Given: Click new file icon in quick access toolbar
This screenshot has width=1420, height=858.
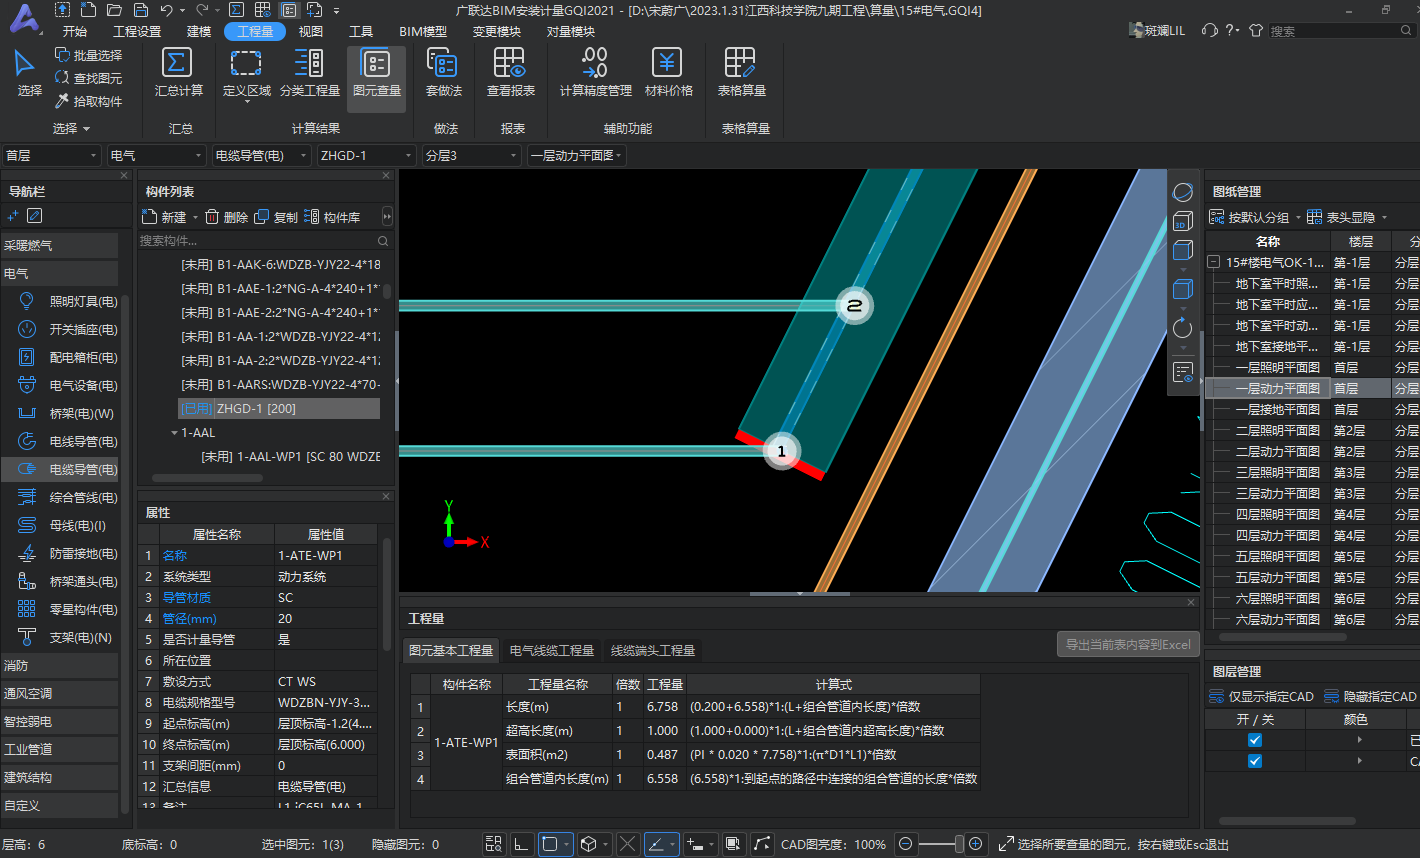Looking at the screenshot, I should point(88,10).
